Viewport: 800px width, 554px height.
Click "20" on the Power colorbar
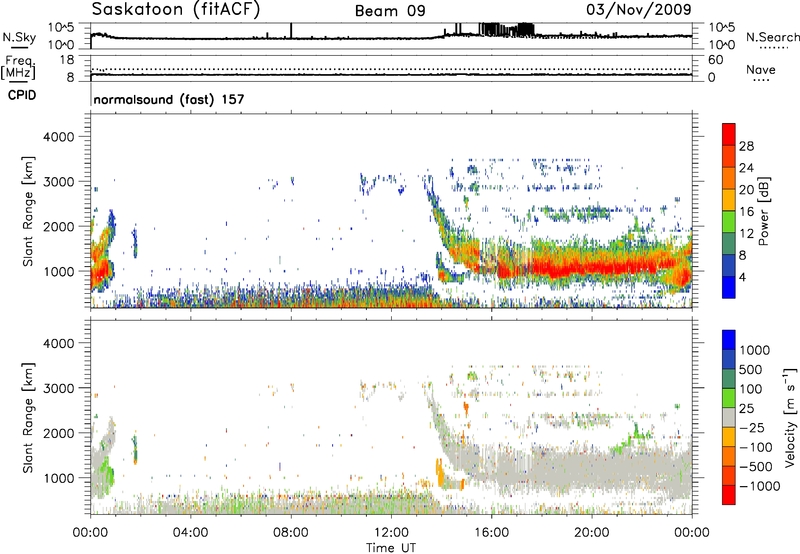pyautogui.click(x=746, y=190)
